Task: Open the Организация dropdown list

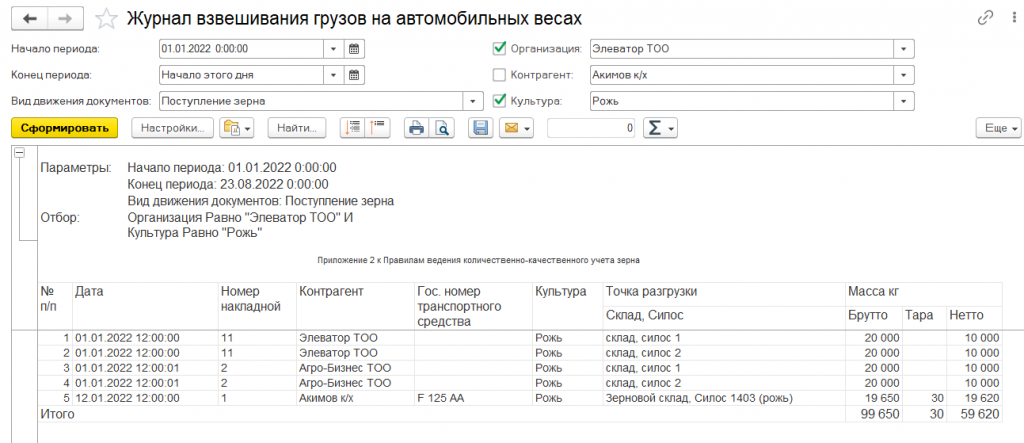Action: (x=904, y=48)
